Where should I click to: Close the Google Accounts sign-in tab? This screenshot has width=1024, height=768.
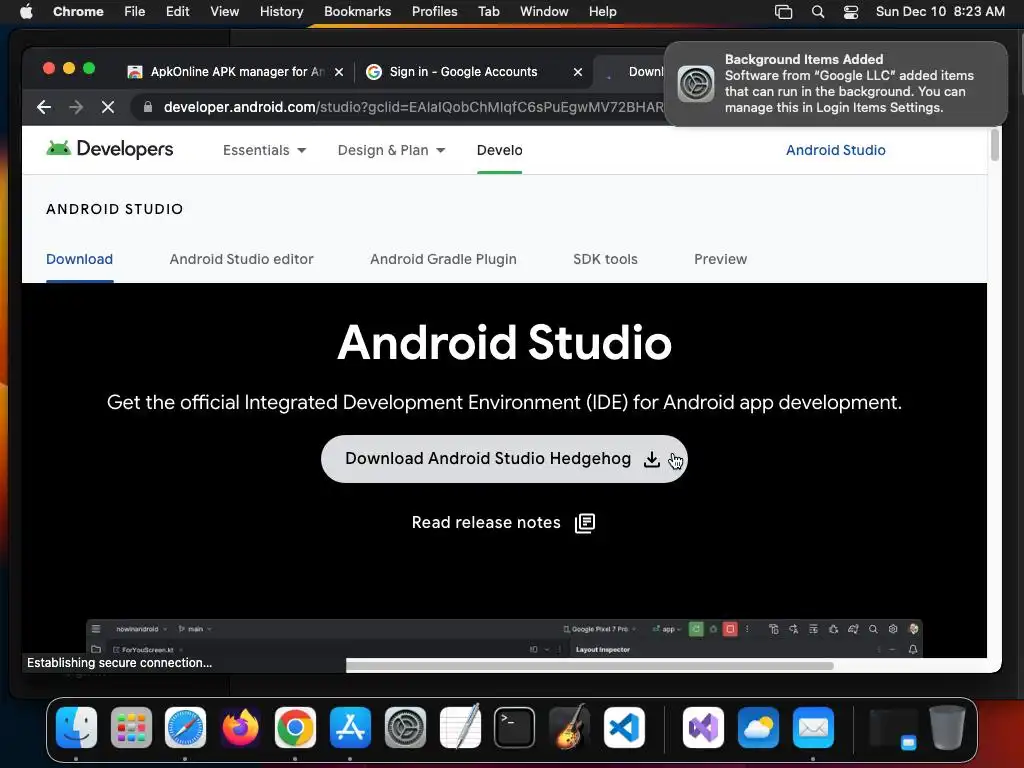(x=578, y=72)
